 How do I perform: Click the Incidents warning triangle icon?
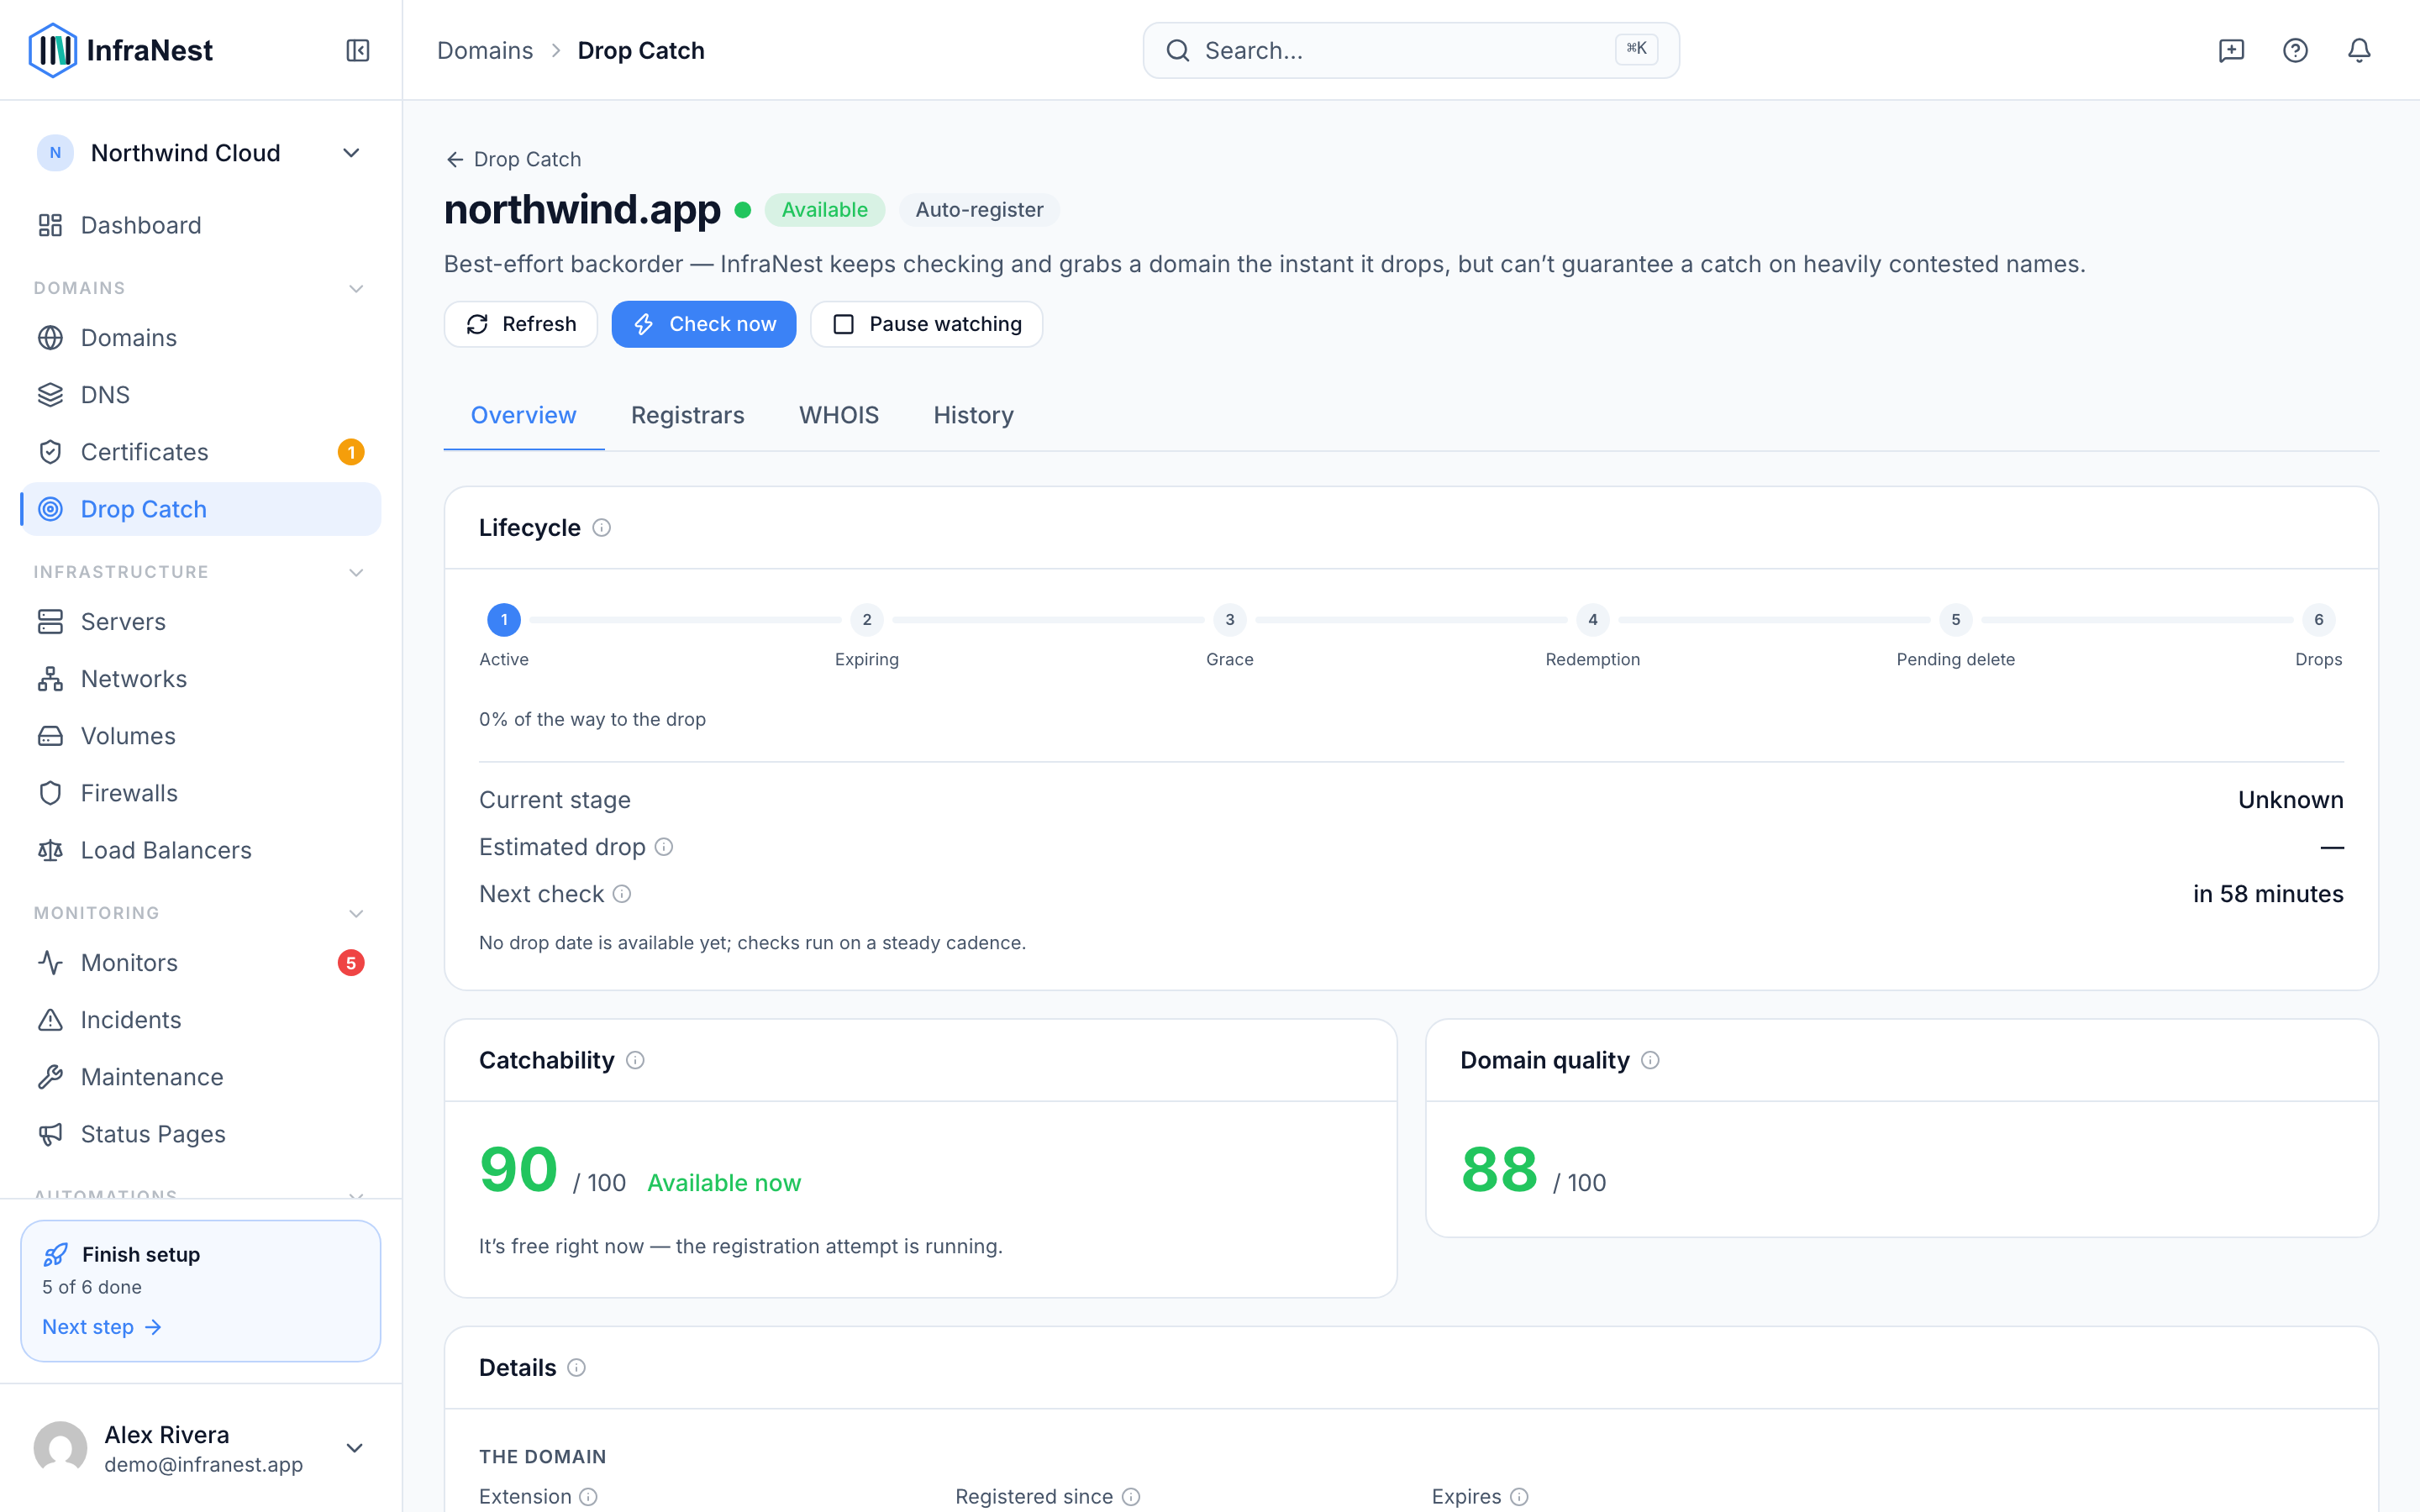coord(50,1020)
